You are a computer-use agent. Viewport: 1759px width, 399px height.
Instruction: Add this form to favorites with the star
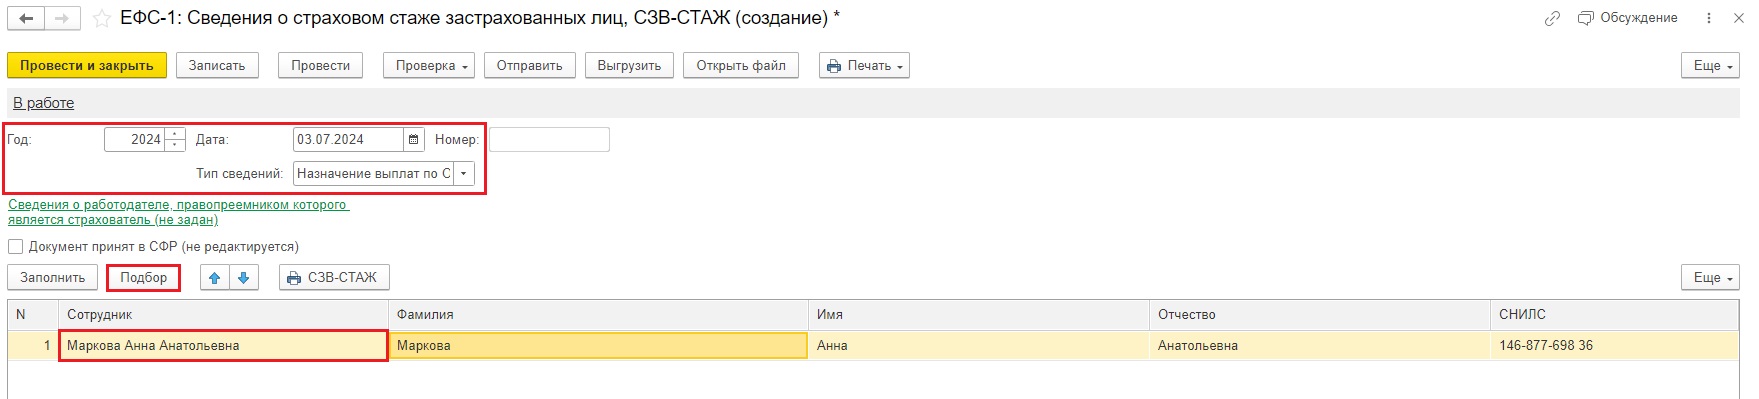(x=101, y=18)
